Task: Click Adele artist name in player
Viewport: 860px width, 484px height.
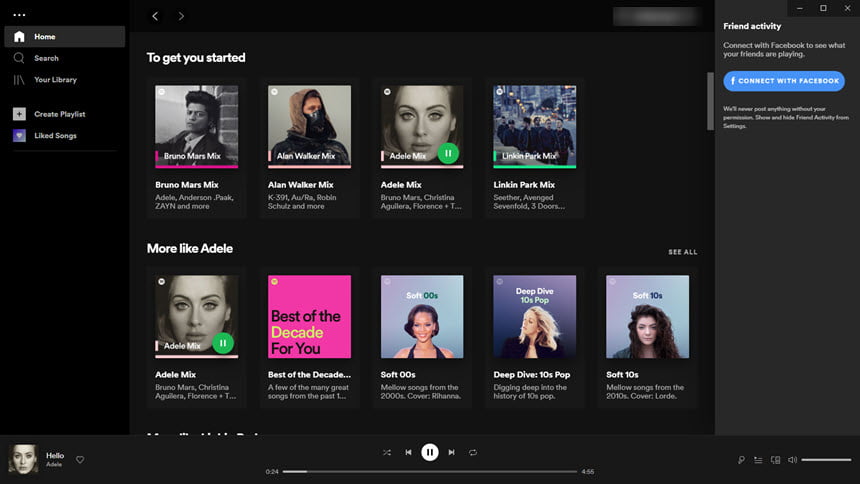Action: point(54,465)
